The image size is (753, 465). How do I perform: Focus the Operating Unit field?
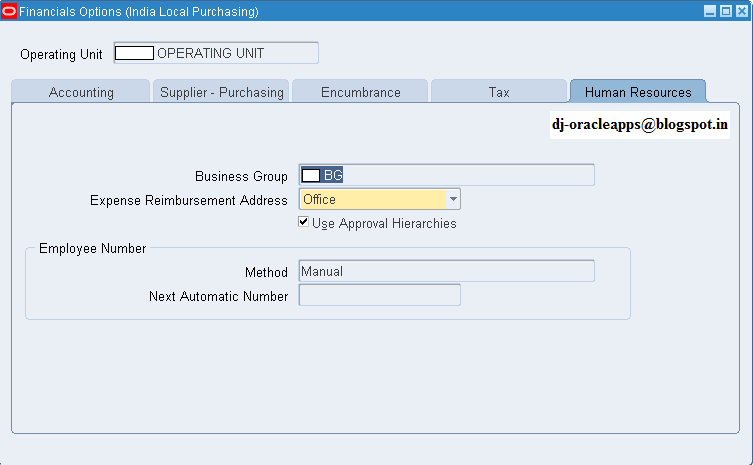[216, 53]
